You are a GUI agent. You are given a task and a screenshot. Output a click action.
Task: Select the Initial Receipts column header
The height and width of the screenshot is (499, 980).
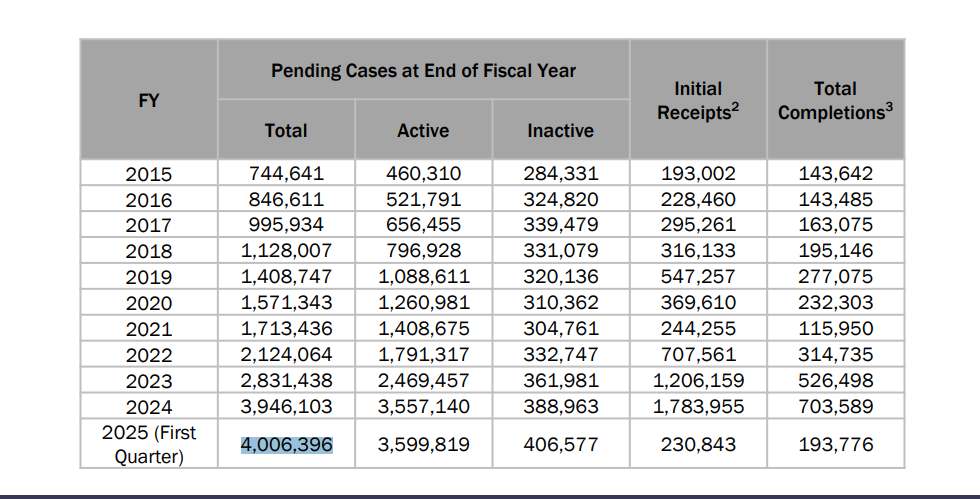click(x=698, y=101)
